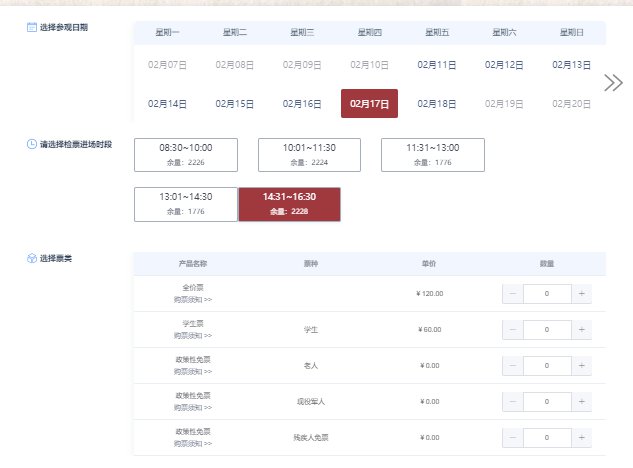Viewport: 633px width, 468px height.
Task: Click plus for 残疾人免票 ticket quantity
Action: pyautogui.click(x=582, y=438)
